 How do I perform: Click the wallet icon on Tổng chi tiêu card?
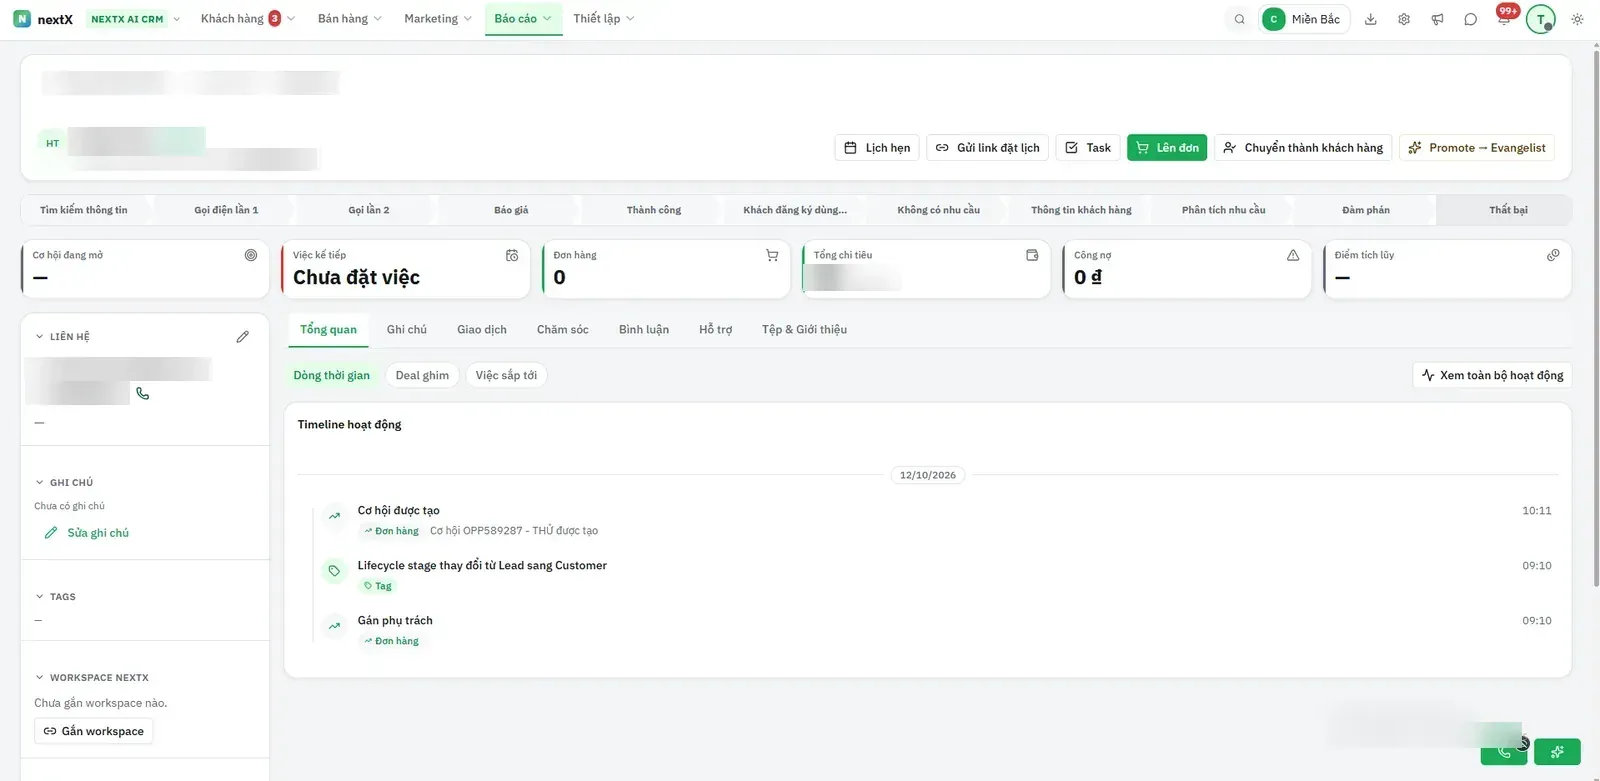point(1032,255)
